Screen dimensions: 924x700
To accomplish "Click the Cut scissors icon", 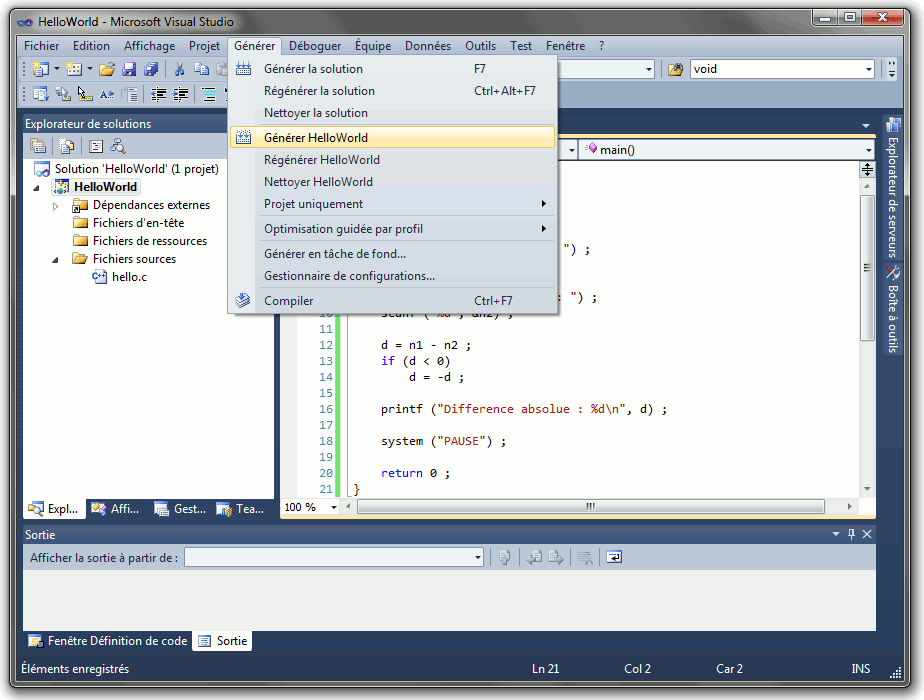I will click(179, 70).
